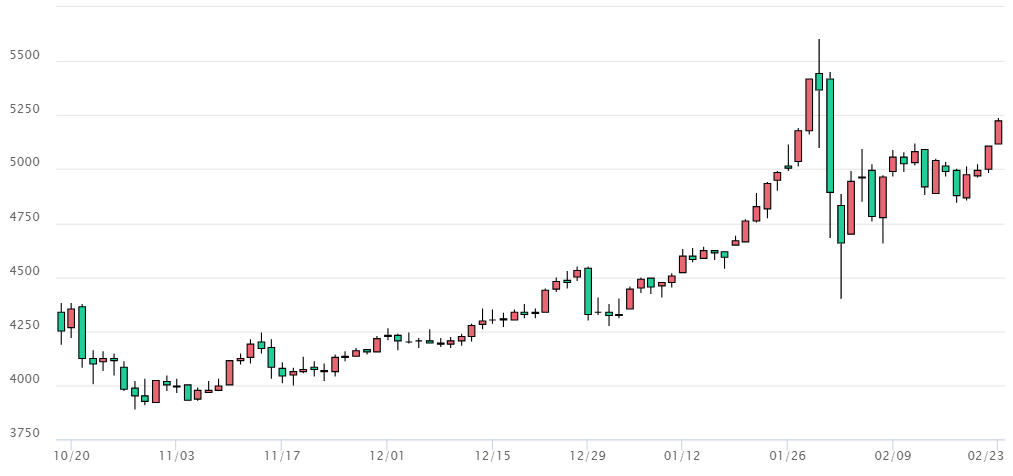Select the 01/12 date on the axis
The image size is (1013, 476).
[682, 456]
